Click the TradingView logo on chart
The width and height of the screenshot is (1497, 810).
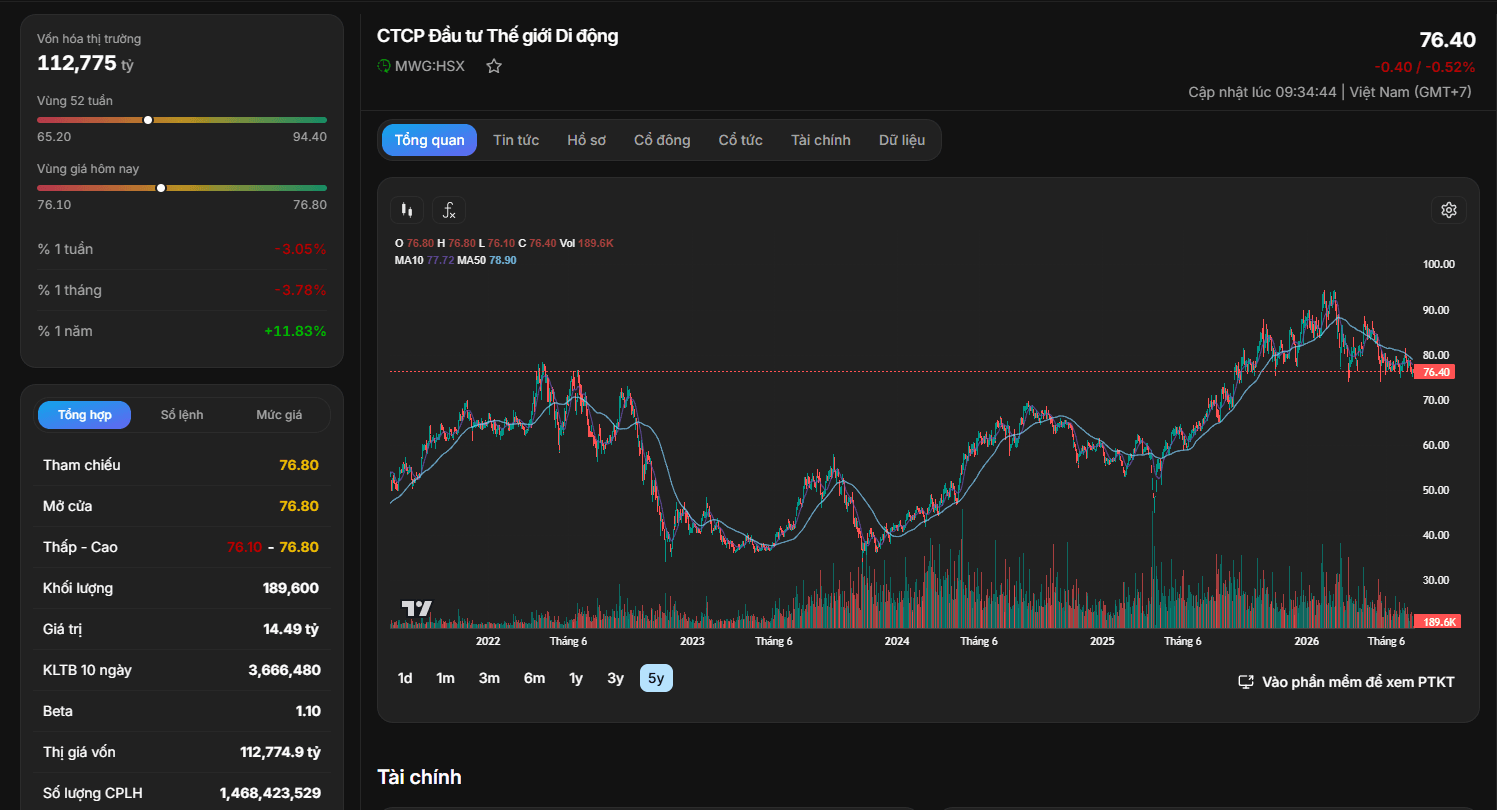point(417,608)
